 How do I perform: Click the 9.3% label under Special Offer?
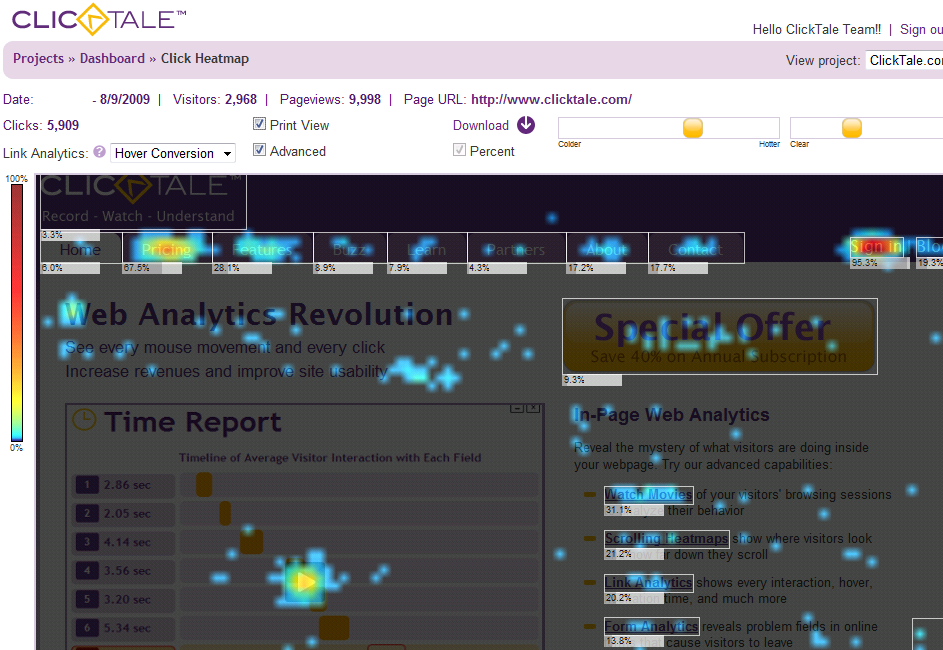592,380
